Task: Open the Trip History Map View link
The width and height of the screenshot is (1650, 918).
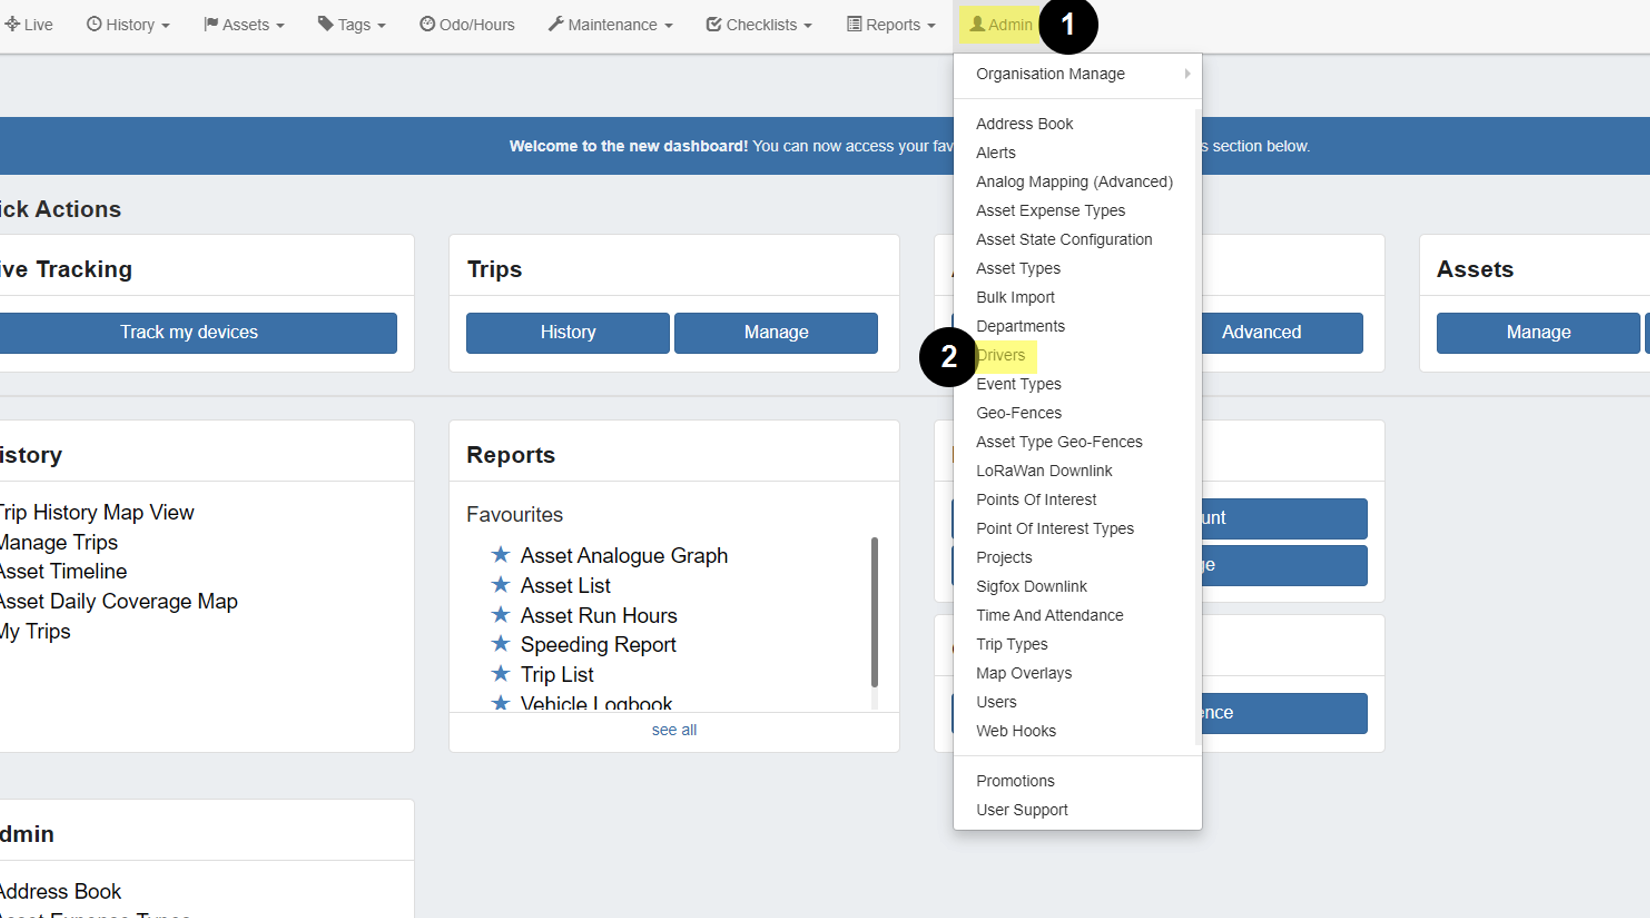Action: (97, 513)
